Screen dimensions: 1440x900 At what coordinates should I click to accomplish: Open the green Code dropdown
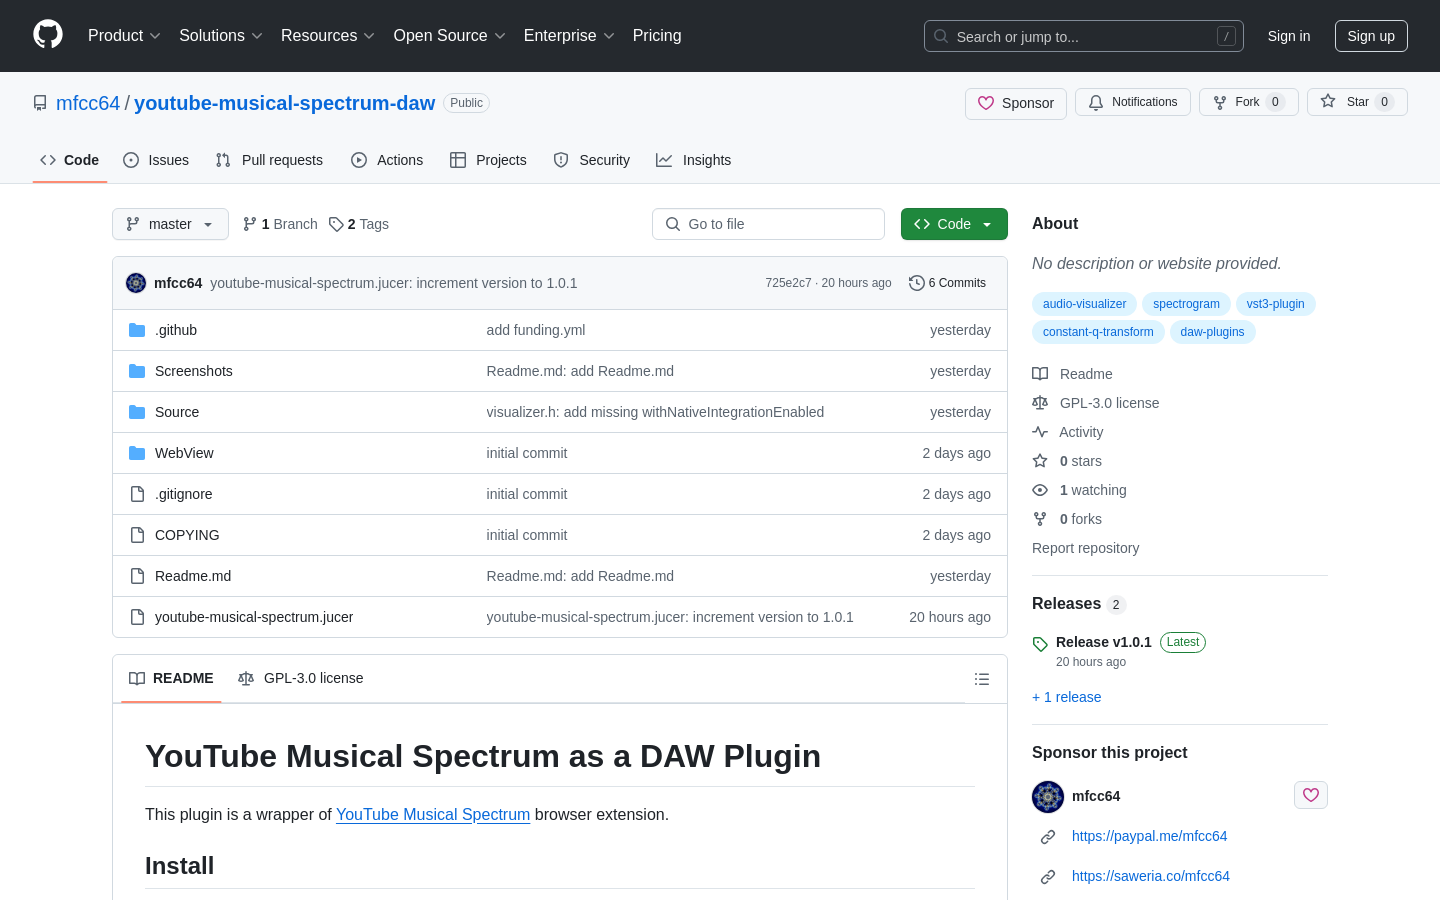[x=954, y=224]
